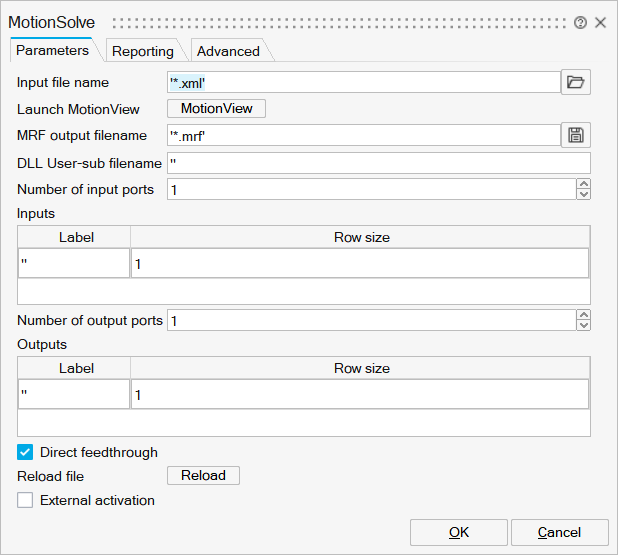Click the browse folder icon for input file
The height and width of the screenshot is (555, 618).
575,83
